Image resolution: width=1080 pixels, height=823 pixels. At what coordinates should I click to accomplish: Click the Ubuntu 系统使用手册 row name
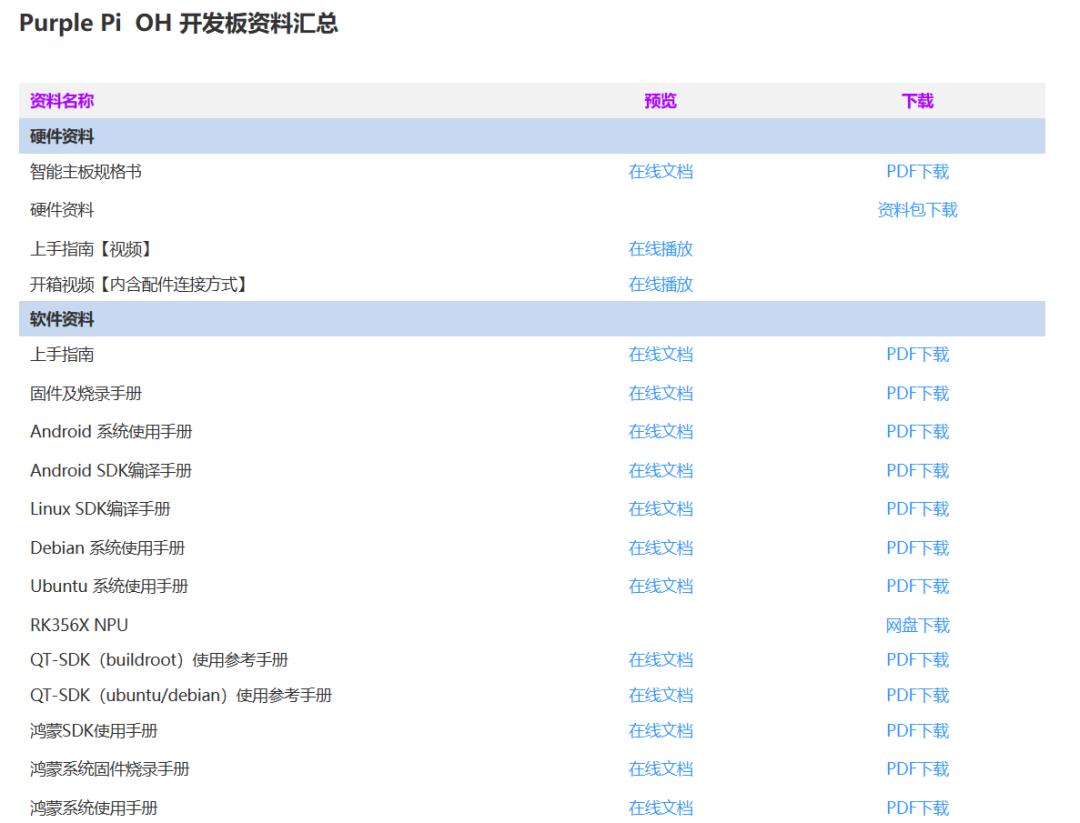pos(109,586)
